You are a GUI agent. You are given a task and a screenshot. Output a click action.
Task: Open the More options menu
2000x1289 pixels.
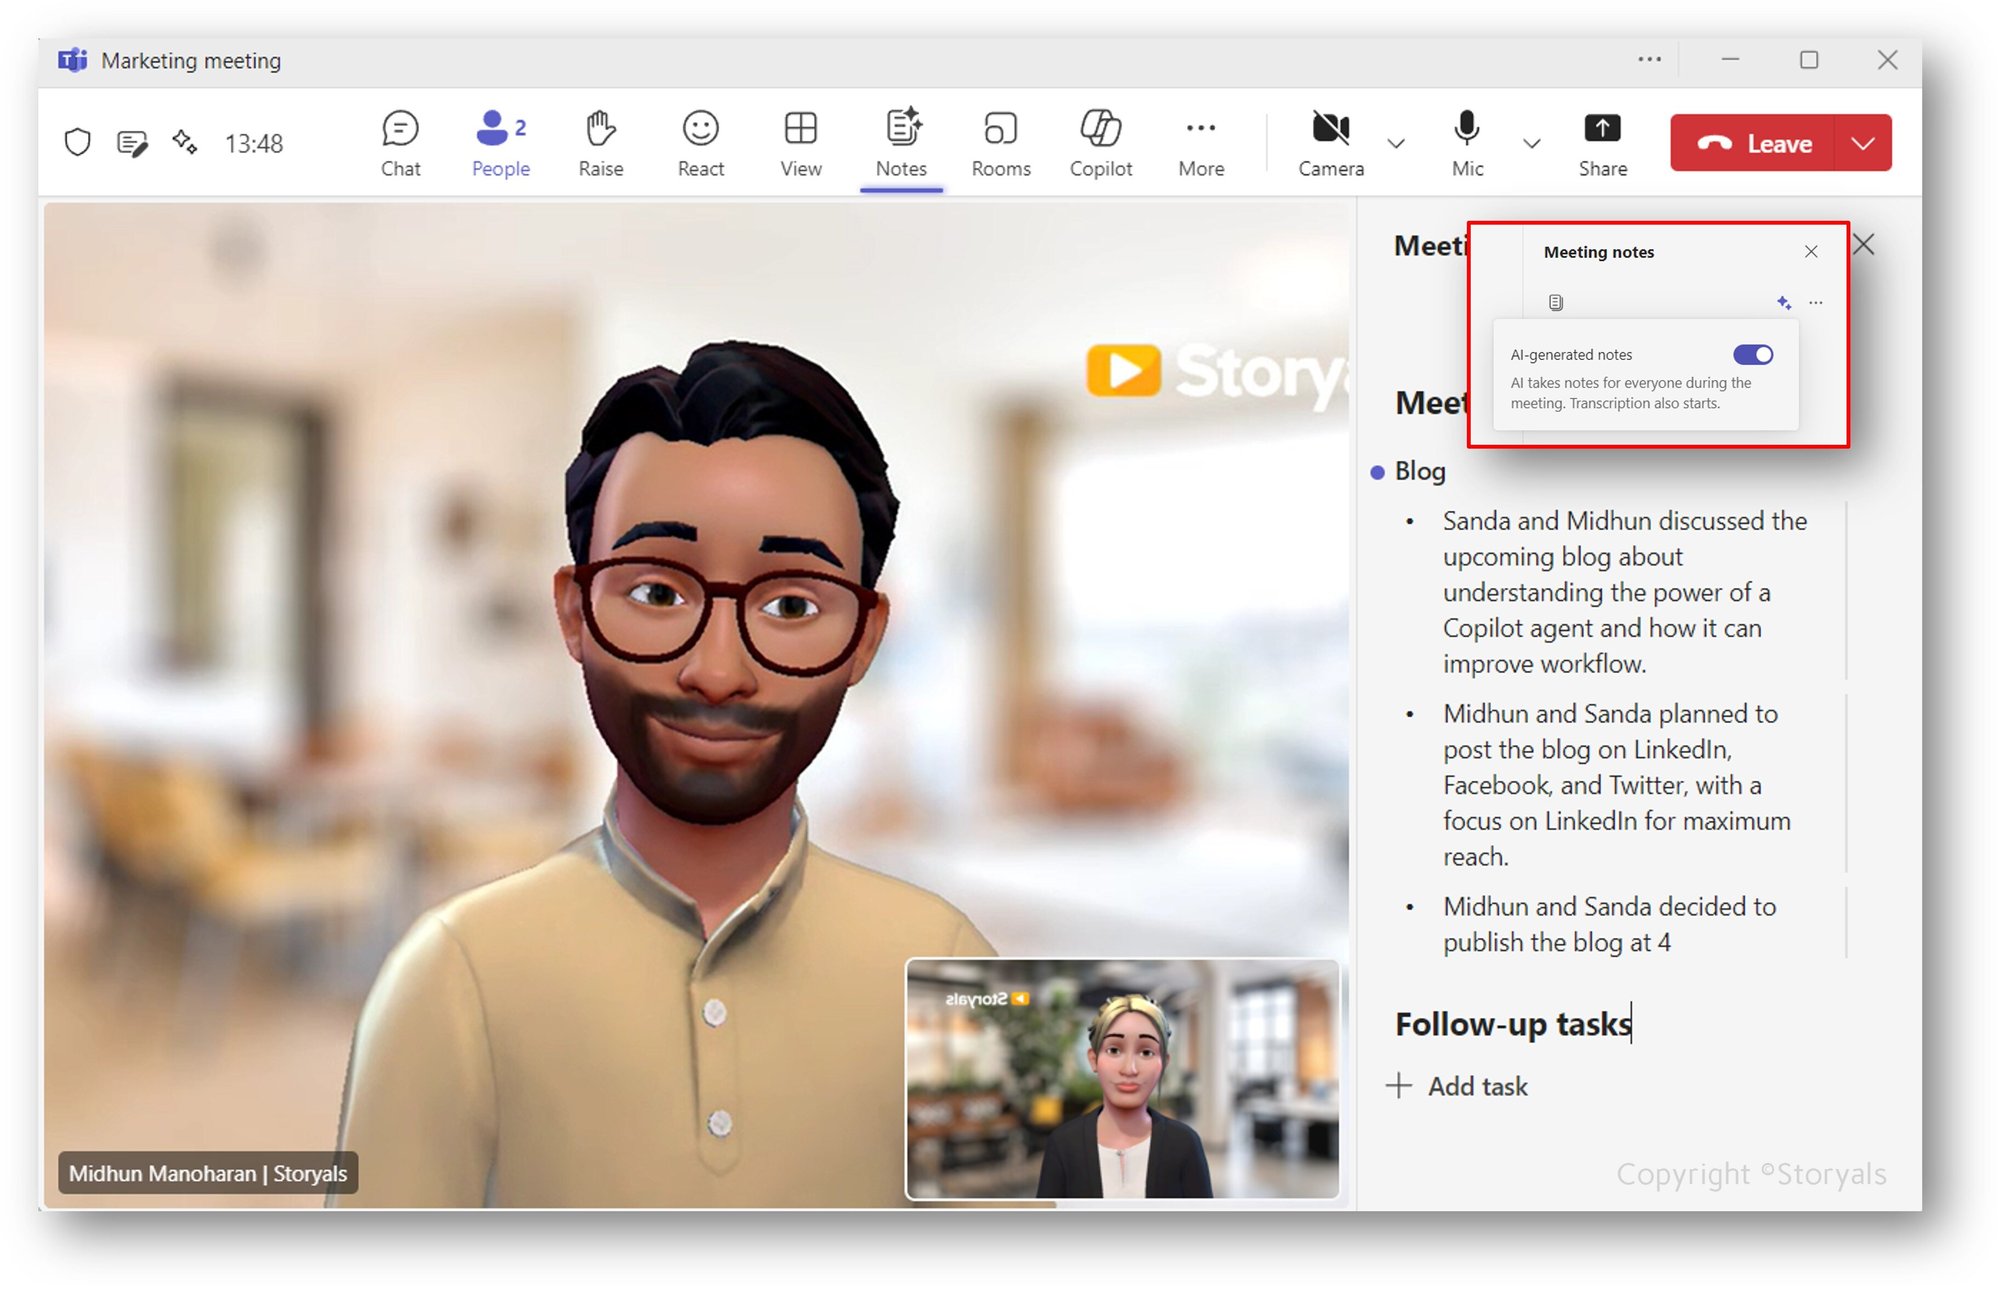[1199, 143]
